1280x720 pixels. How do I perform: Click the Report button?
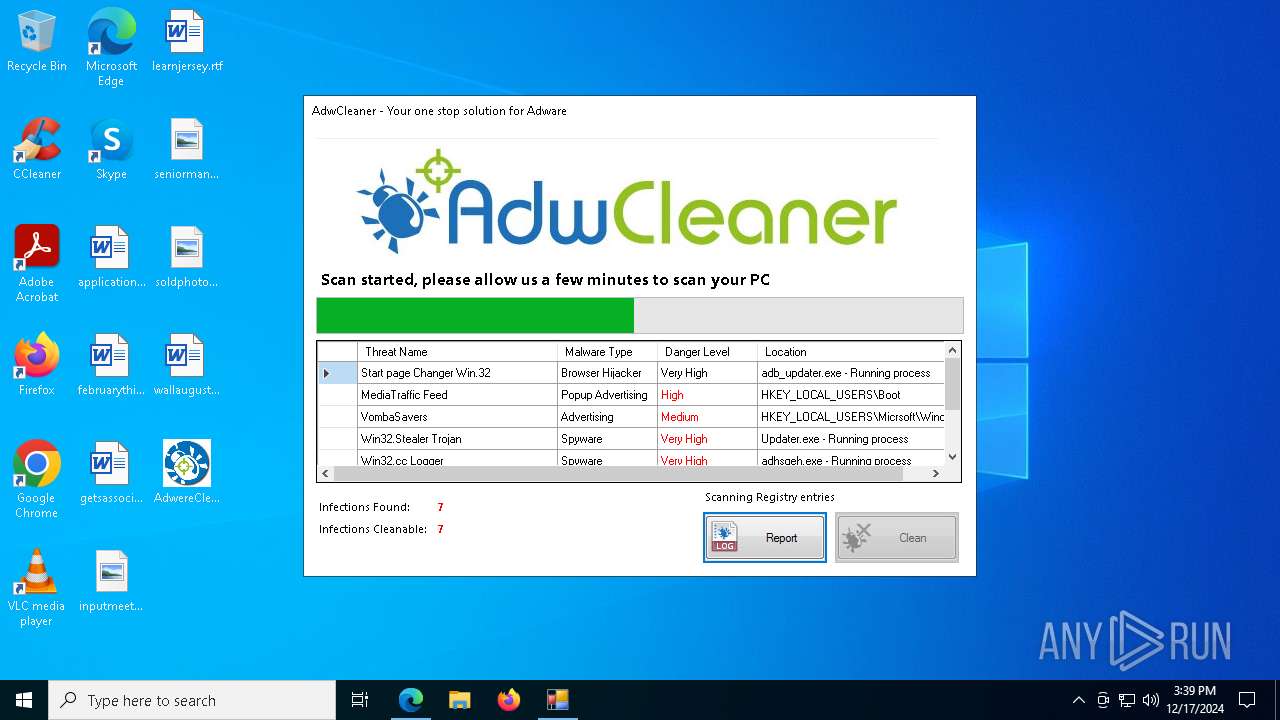tap(765, 538)
